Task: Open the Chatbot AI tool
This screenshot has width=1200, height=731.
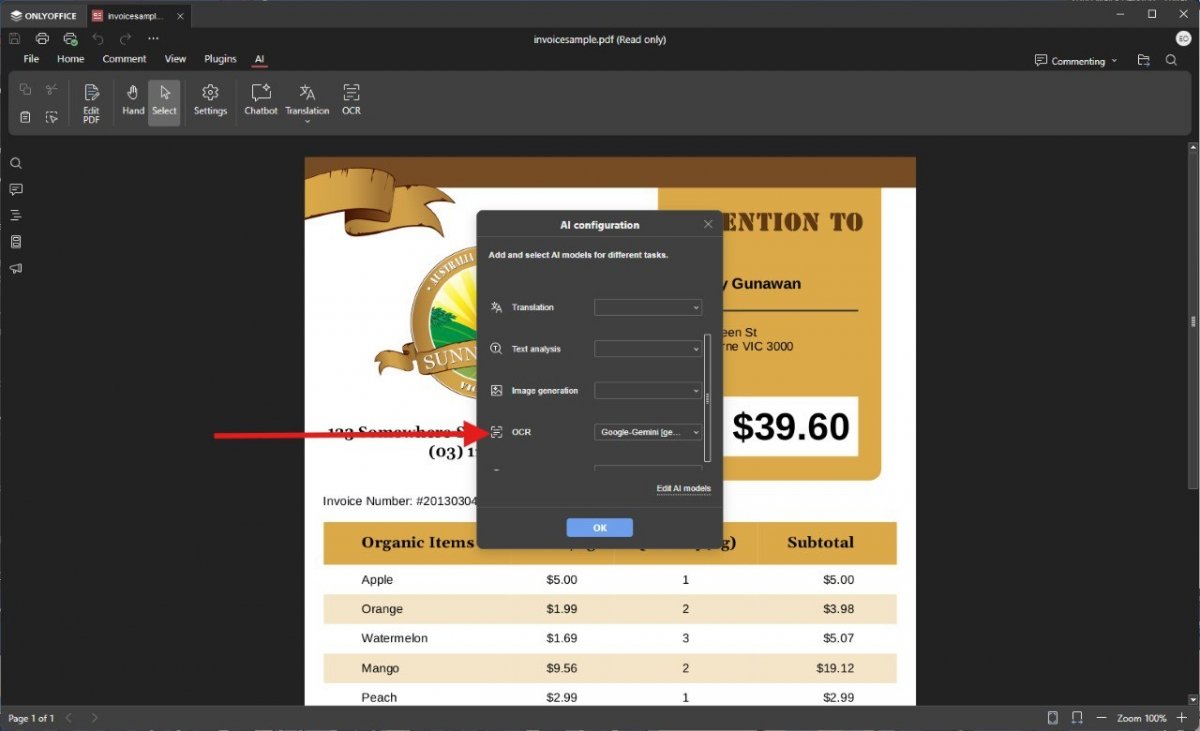Action: tap(261, 99)
